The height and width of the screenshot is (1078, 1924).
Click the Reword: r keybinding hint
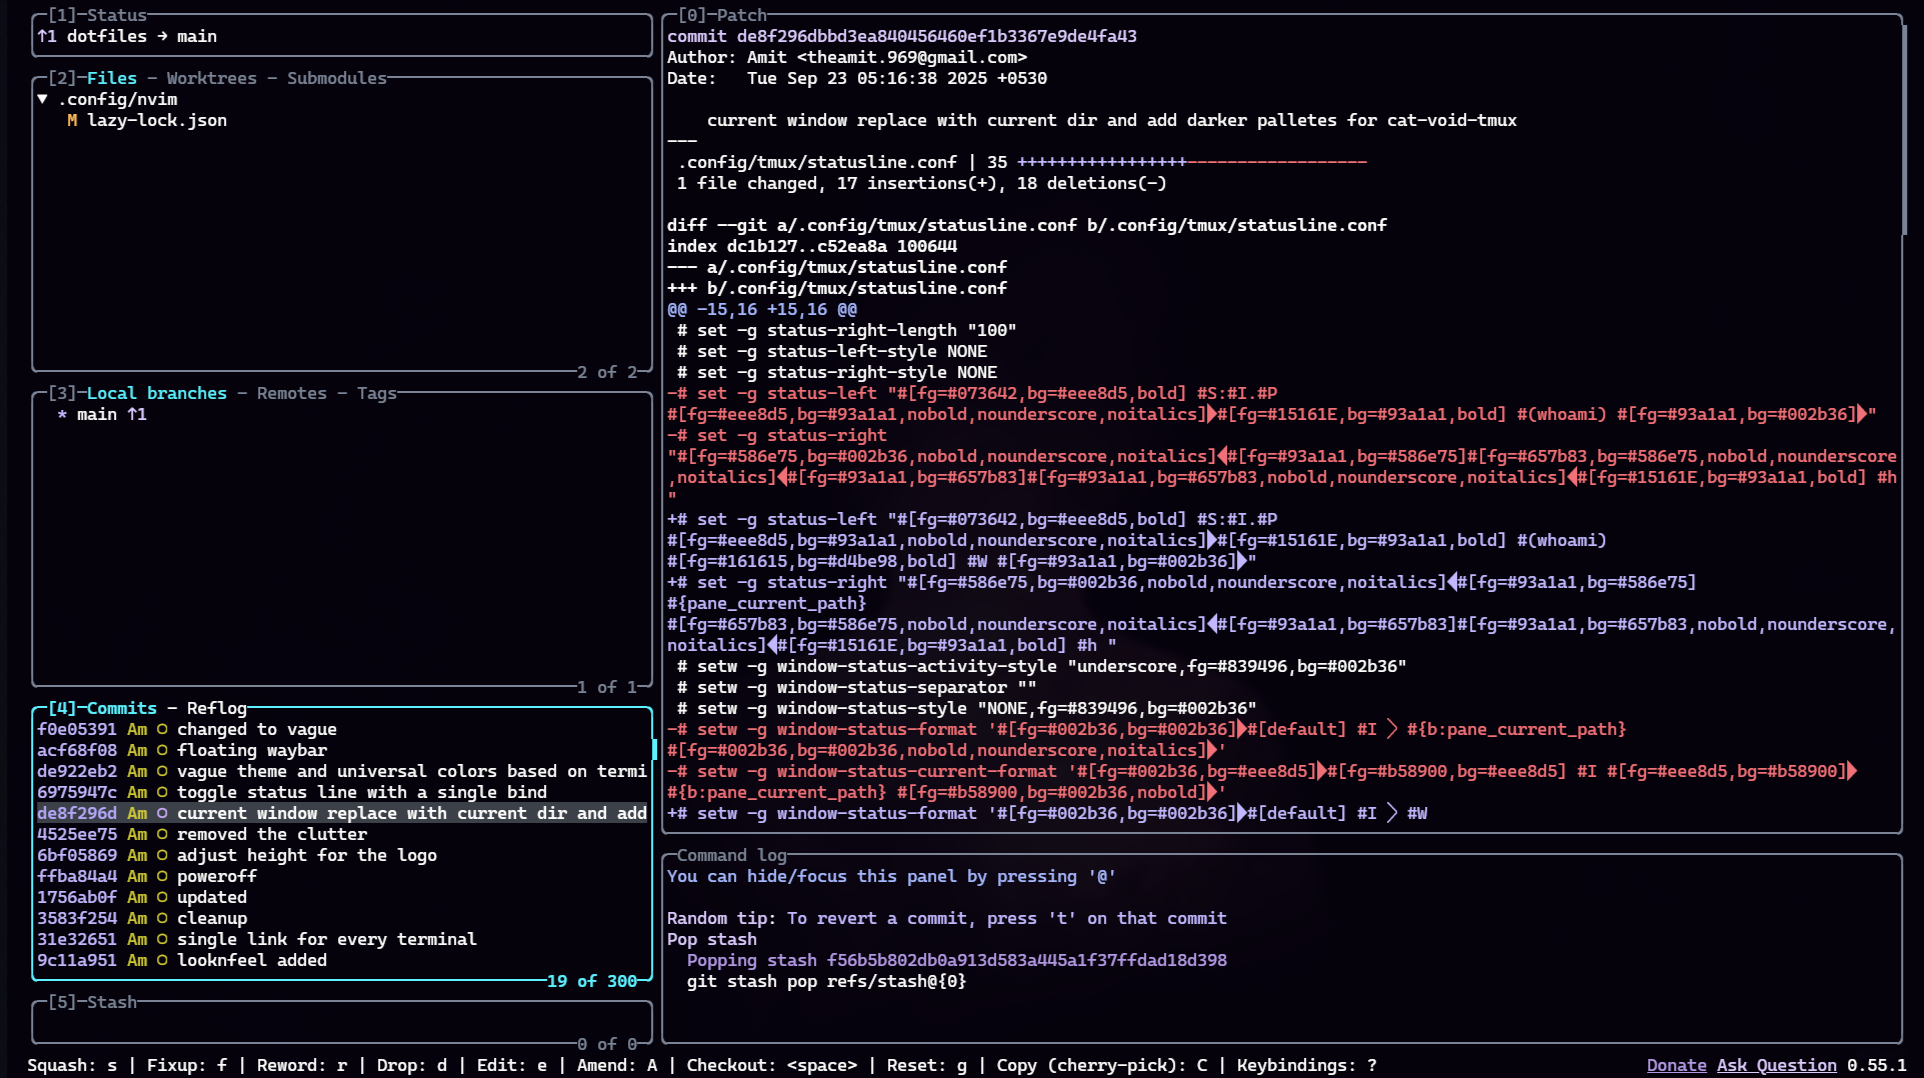[x=302, y=1065]
